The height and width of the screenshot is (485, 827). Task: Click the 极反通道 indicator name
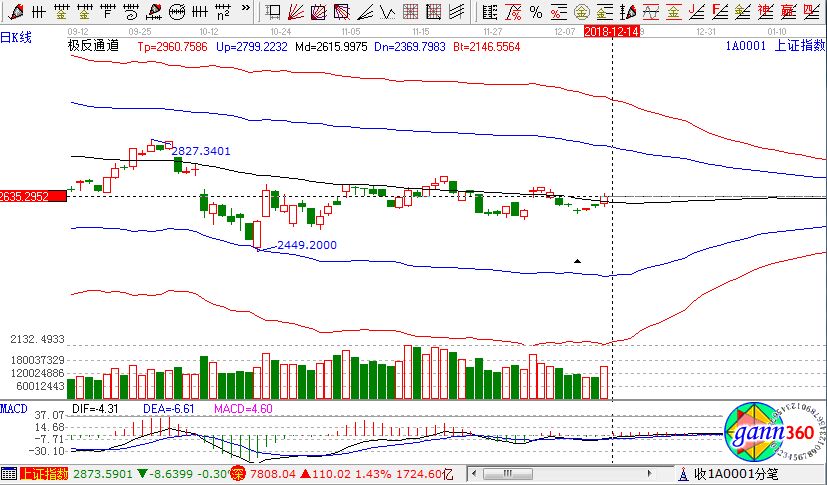pyautogui.click(x=93, y=46)
